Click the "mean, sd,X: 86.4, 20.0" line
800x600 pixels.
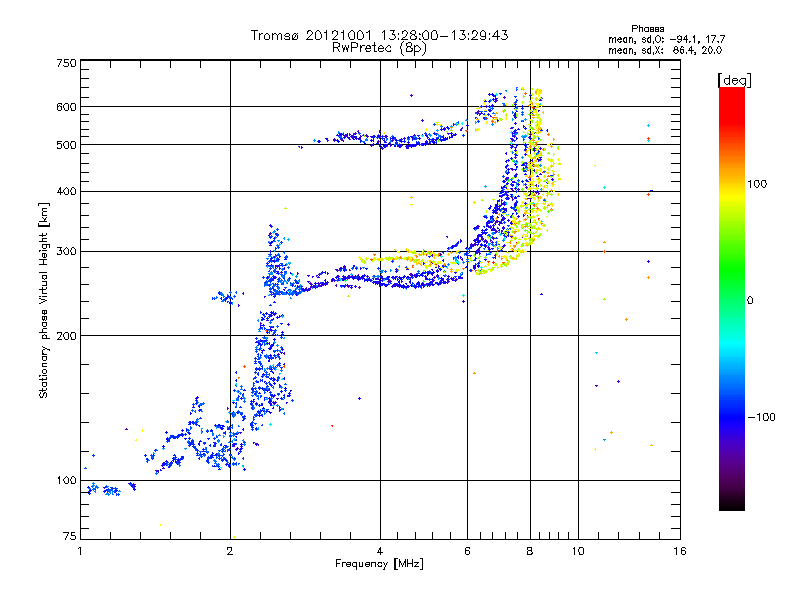[665, 50]
